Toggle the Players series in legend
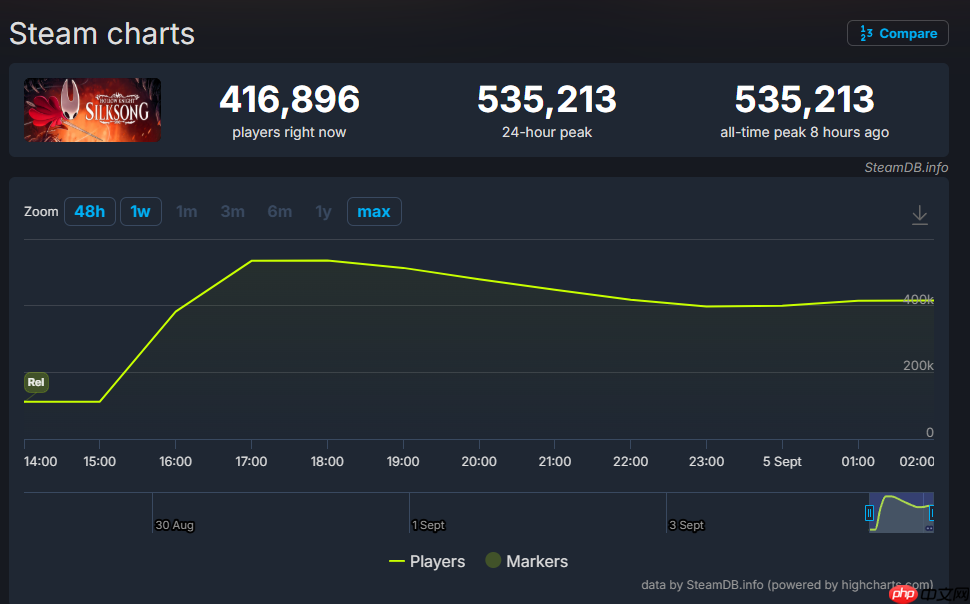Image resolution: width=970 pixels, height=604 pixels. click(427, 561)
